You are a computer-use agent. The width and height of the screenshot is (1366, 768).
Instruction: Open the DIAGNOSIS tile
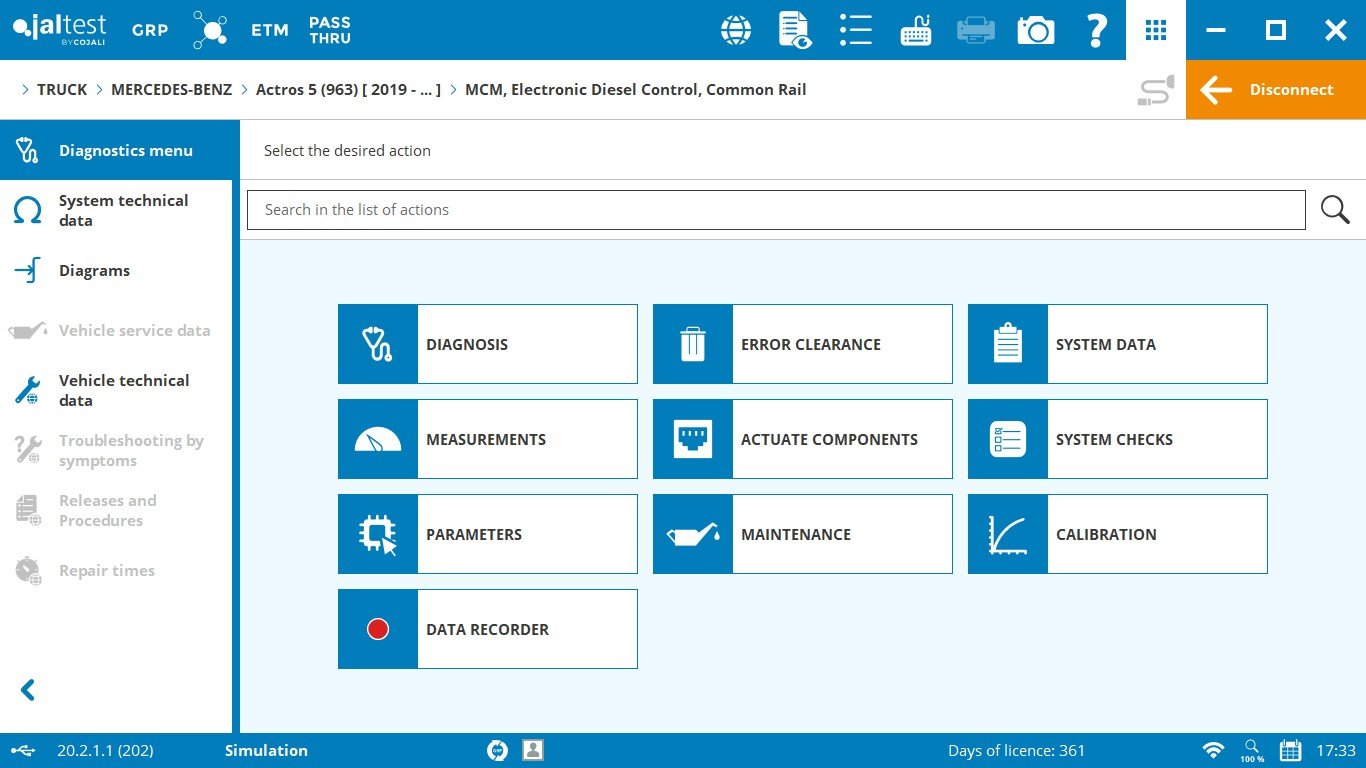click(487, 344)
